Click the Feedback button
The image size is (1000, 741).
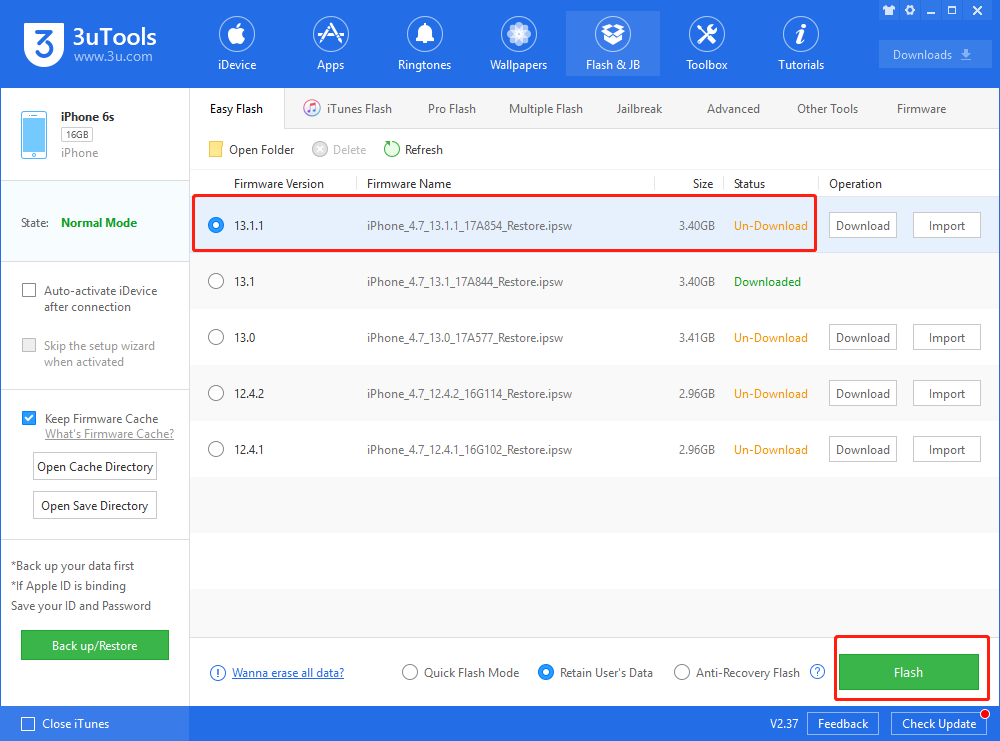tap(842, 724)
